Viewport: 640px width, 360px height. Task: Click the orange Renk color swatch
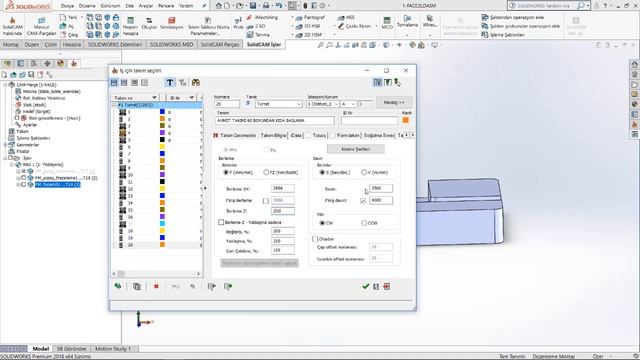[x=406, y=120]
